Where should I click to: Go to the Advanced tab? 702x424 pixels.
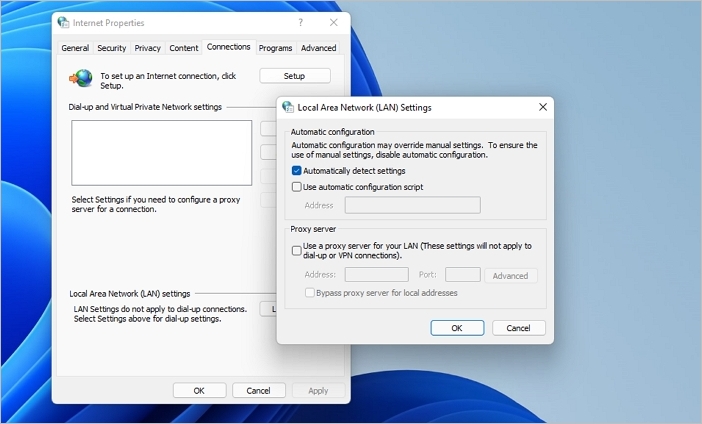click(x=319, y=48)
